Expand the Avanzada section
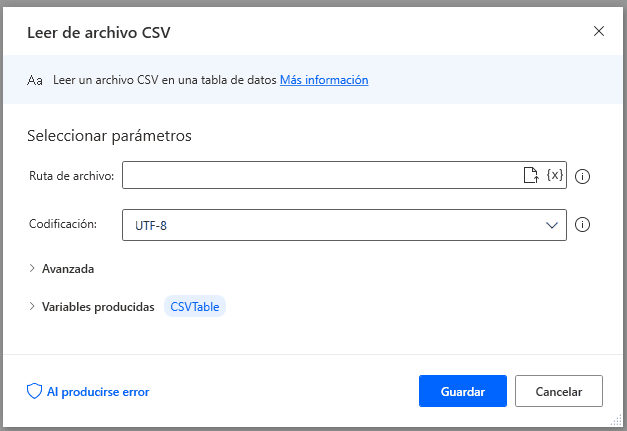The height and width of the screenshot is (431, 627). pyautogui.click(x=62, y=269)
